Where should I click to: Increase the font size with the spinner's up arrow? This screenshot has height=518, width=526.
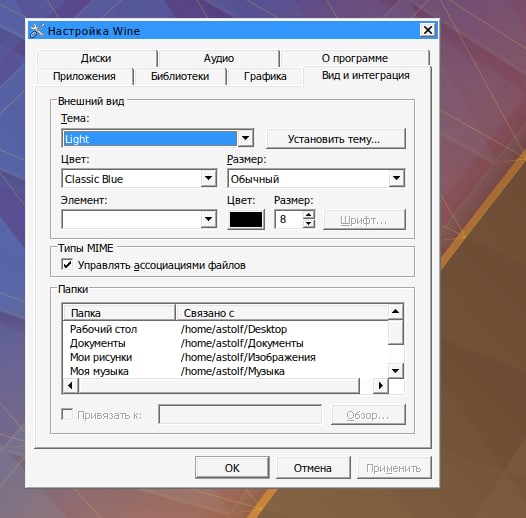[309, 215]
